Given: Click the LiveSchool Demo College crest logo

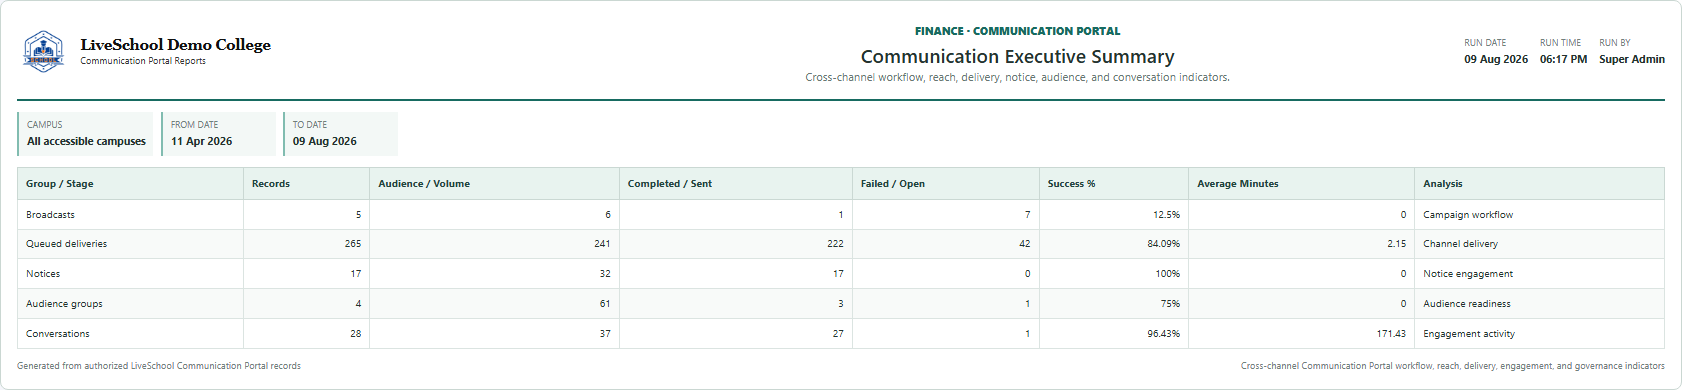Looking at the screenshot, I should coord(44,51).
